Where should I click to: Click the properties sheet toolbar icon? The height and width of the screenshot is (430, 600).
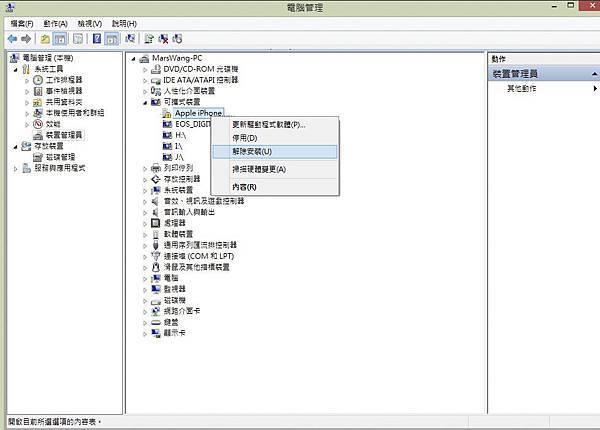(78, 39)
